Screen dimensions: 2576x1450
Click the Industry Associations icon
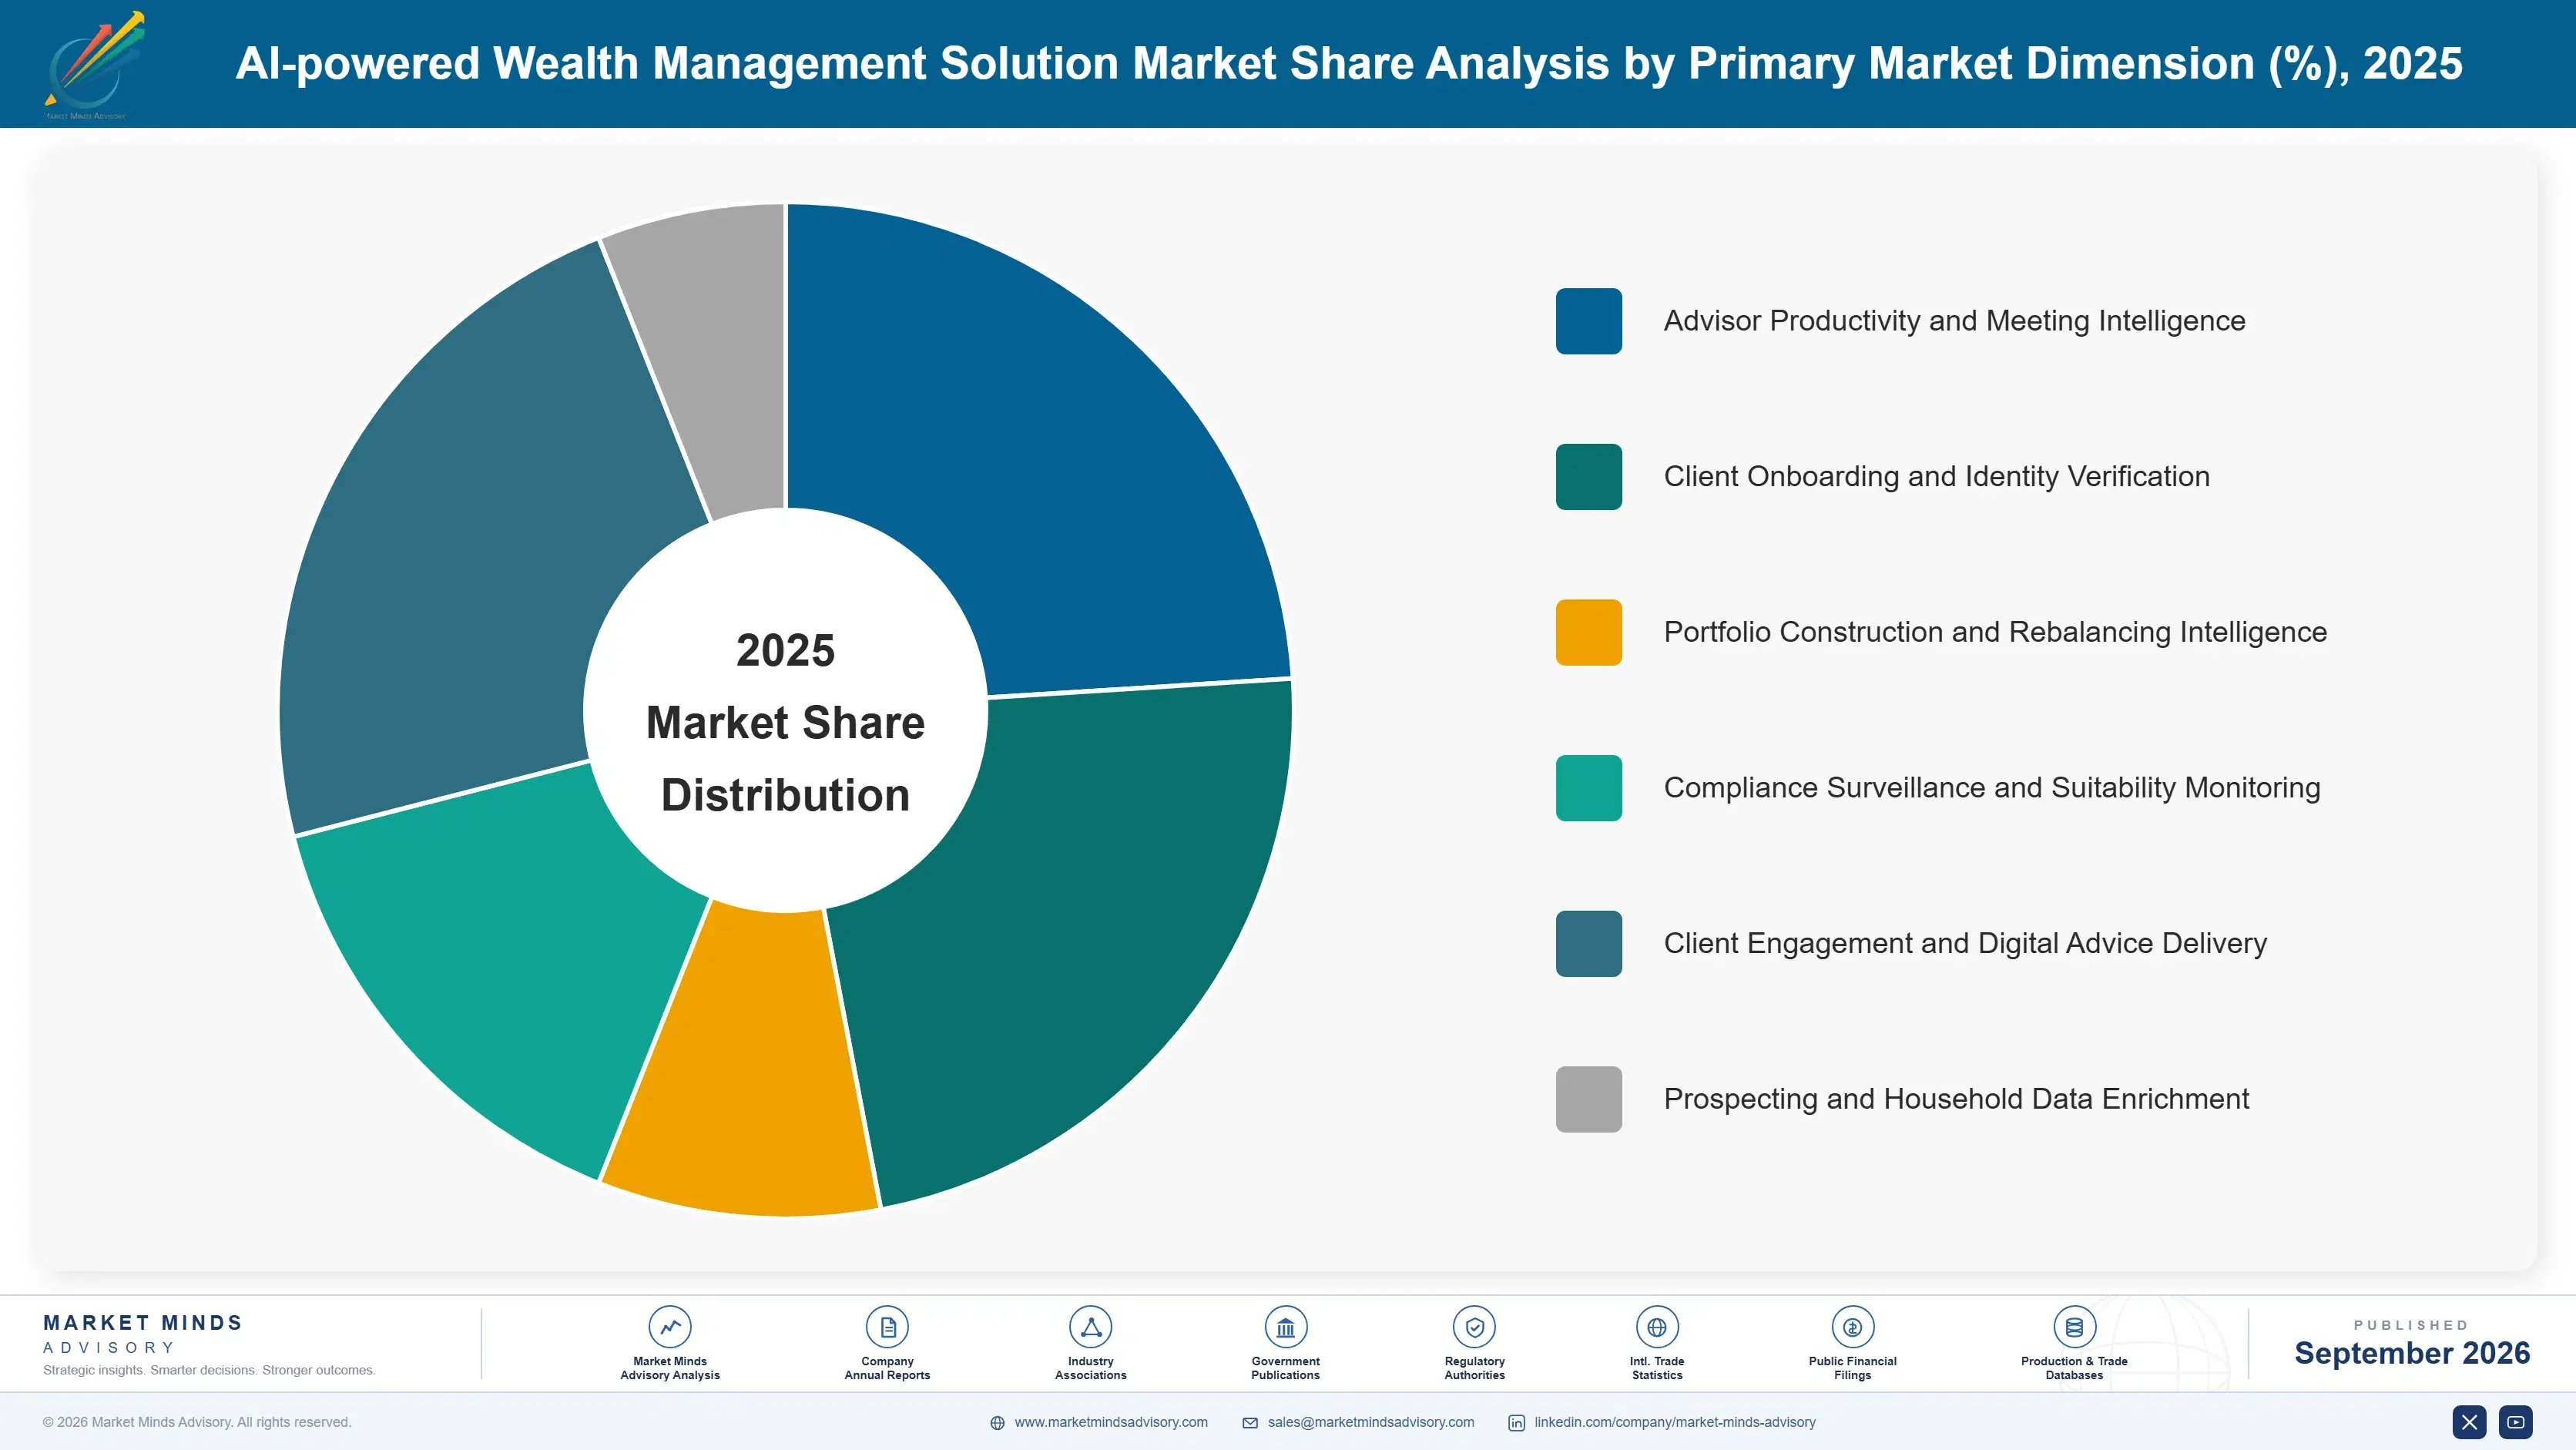click(1090, 1327)
